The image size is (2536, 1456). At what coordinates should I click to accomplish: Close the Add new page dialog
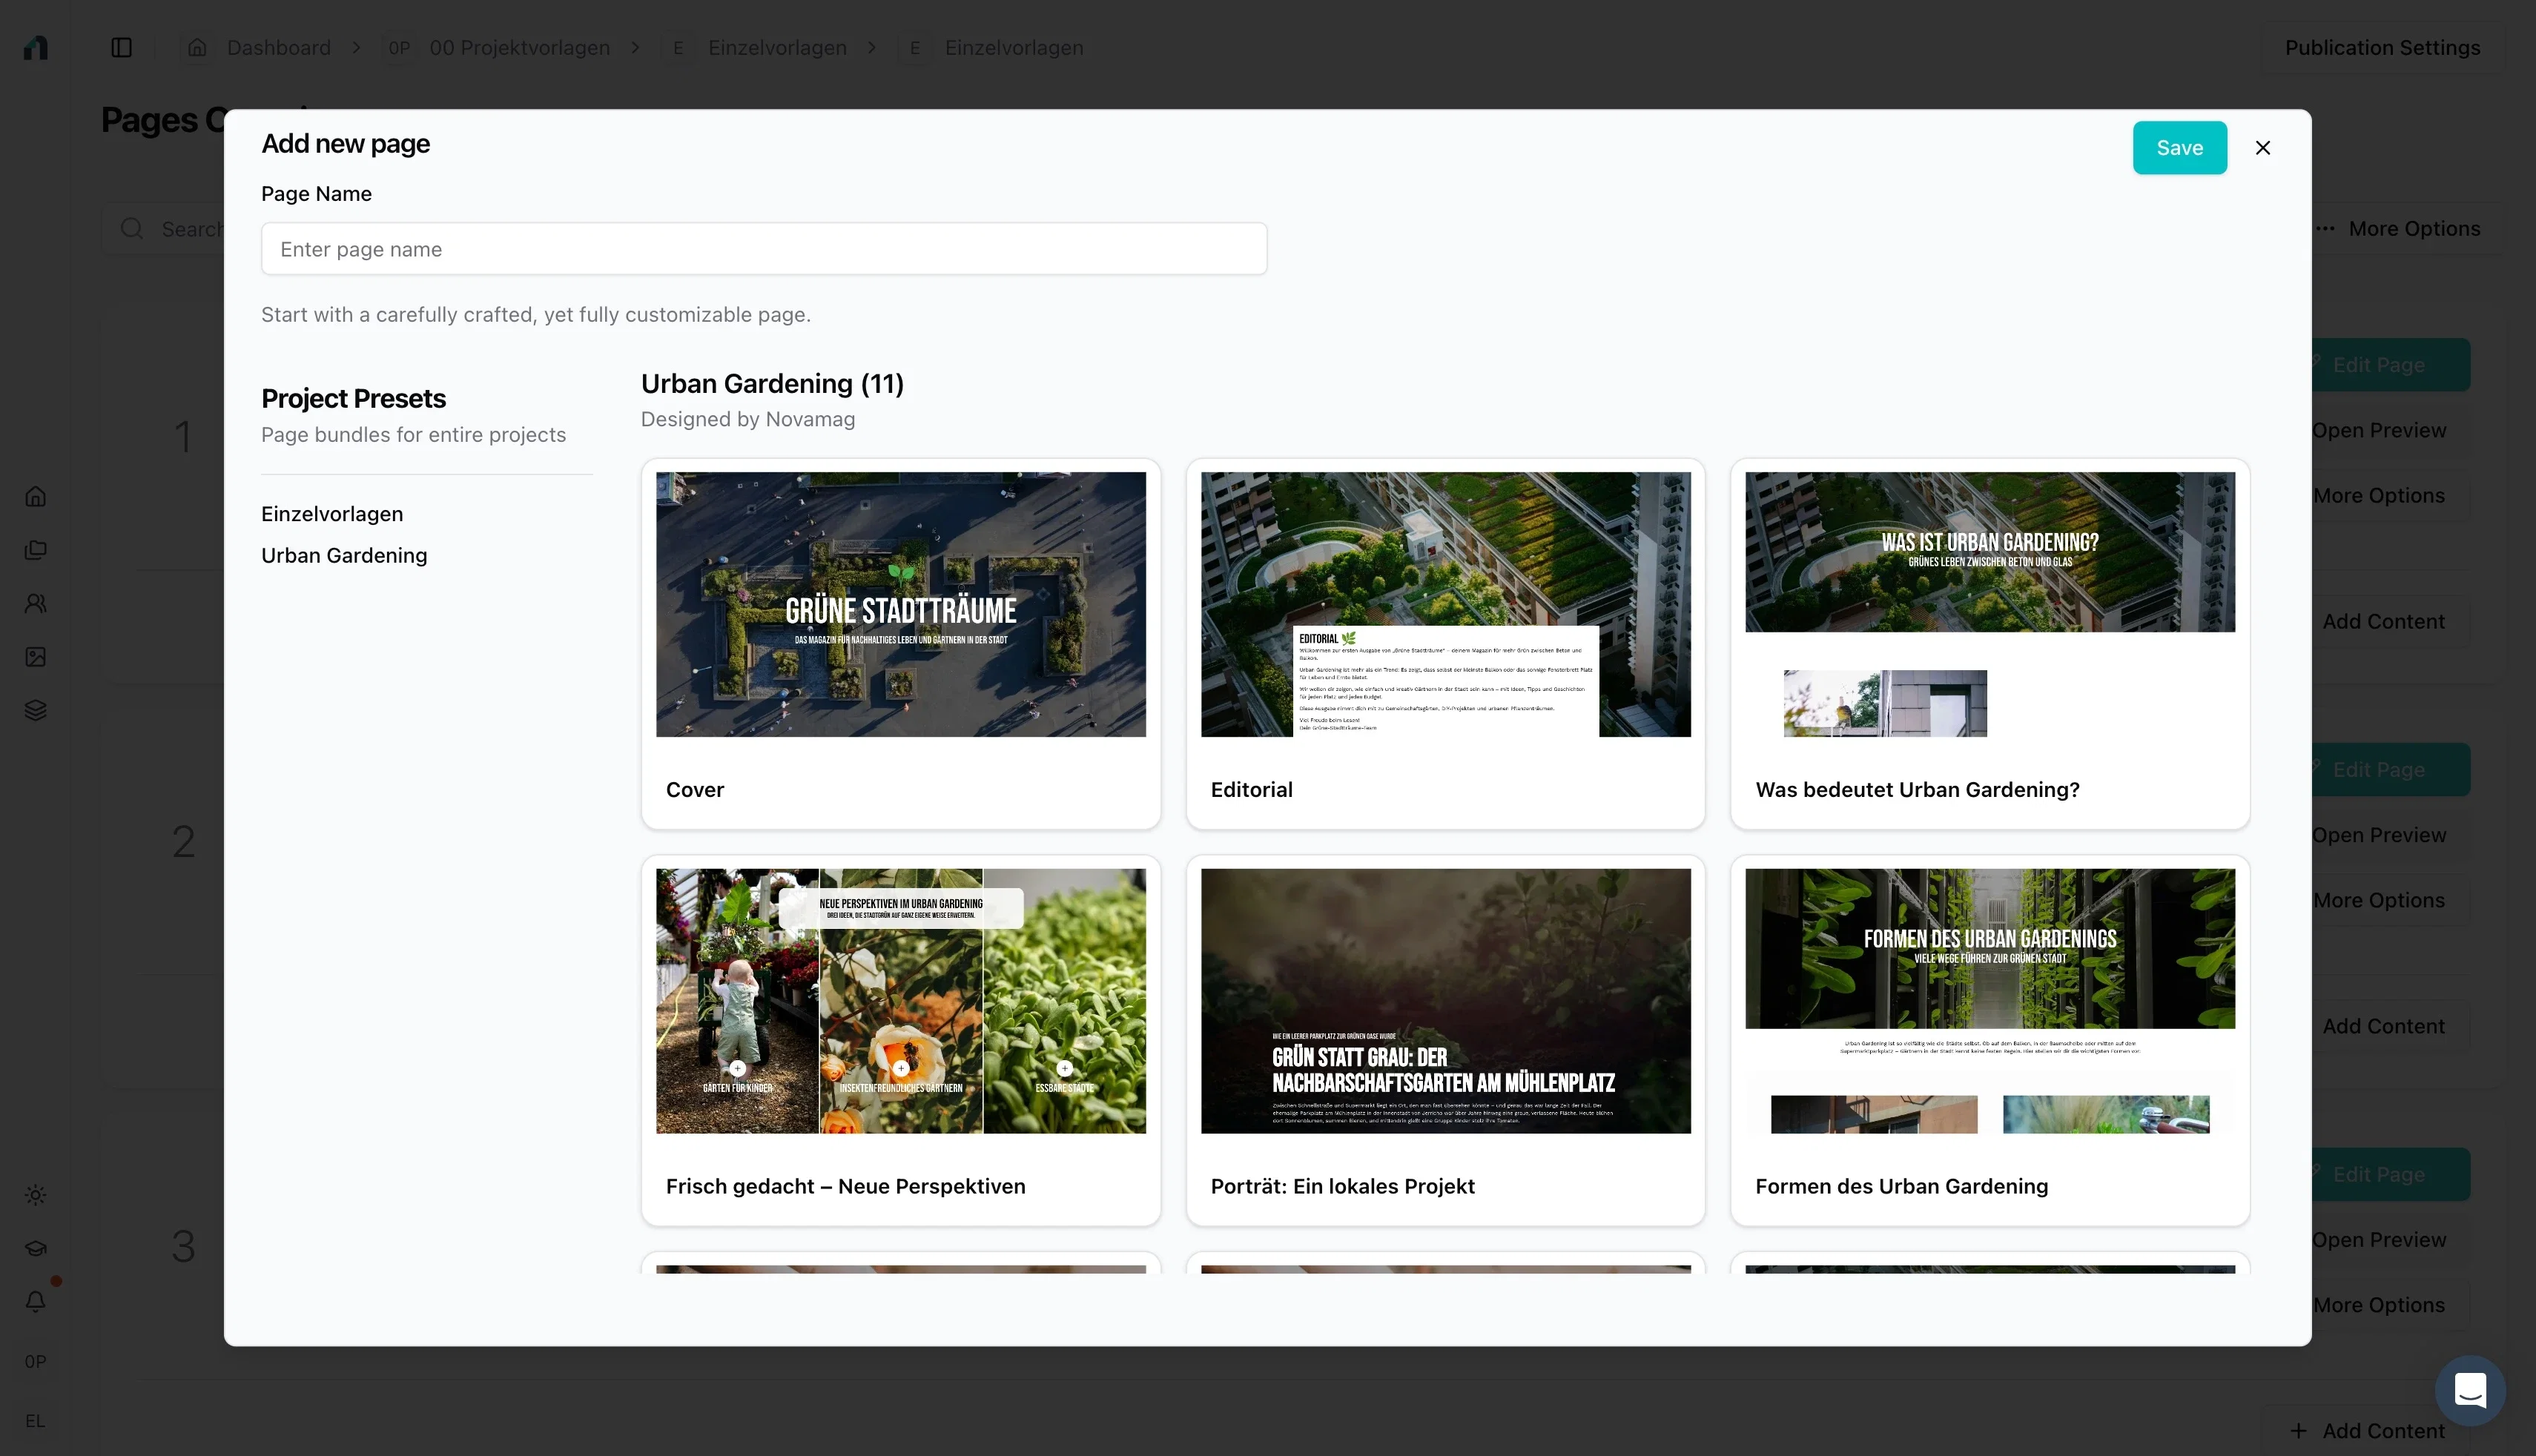tap(2263, 148)
